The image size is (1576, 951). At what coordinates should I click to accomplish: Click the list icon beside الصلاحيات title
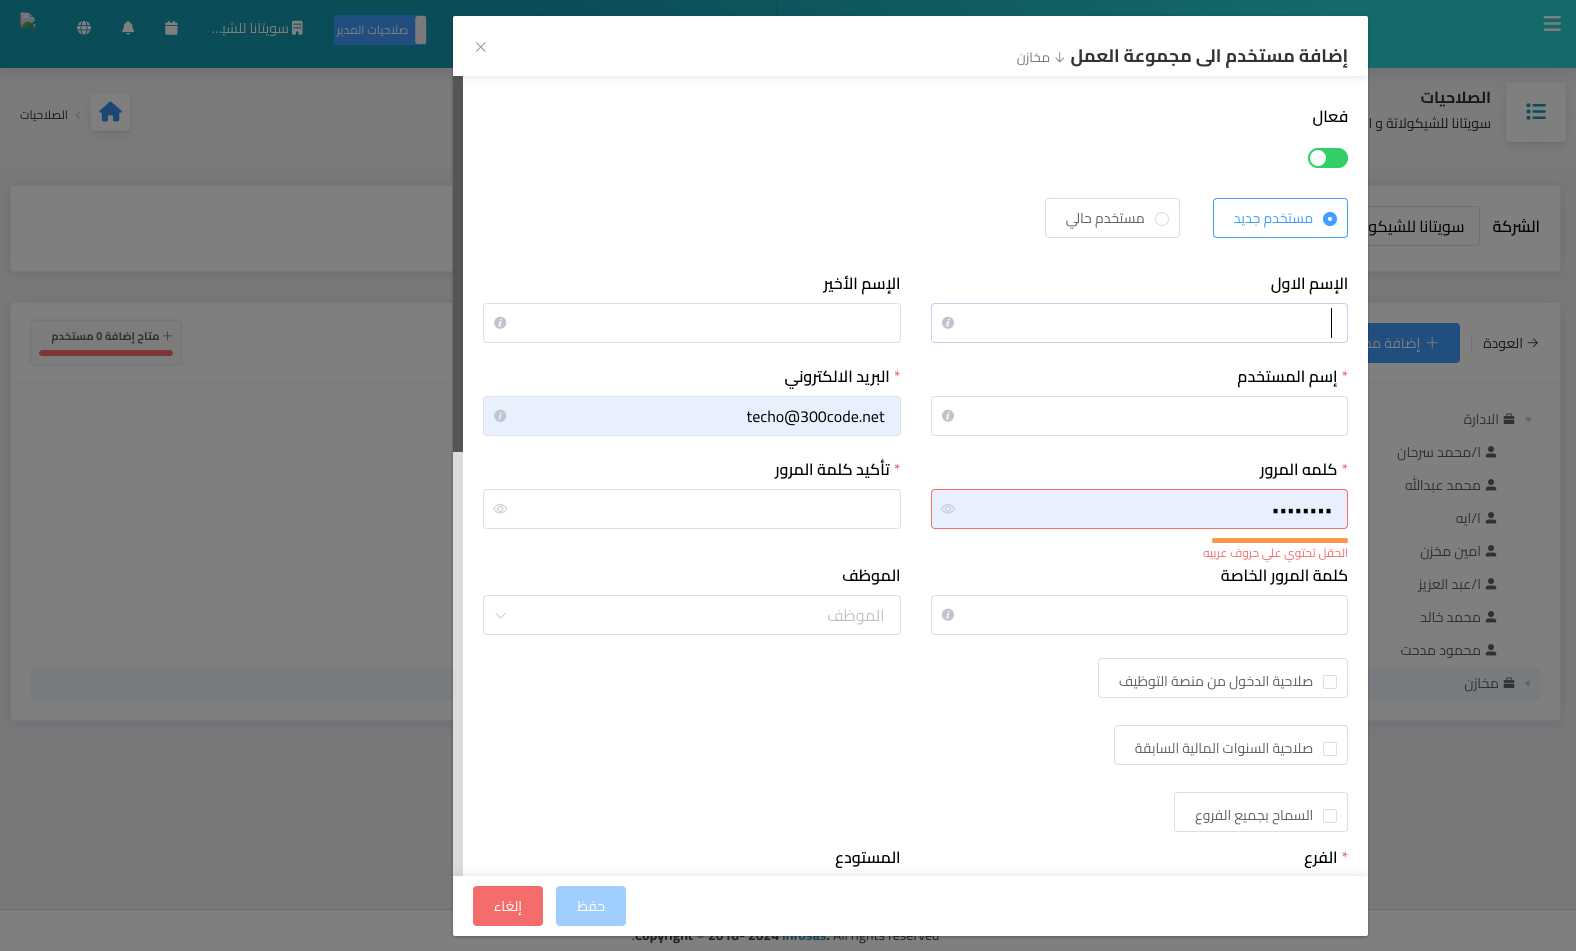coord(1536,112)
